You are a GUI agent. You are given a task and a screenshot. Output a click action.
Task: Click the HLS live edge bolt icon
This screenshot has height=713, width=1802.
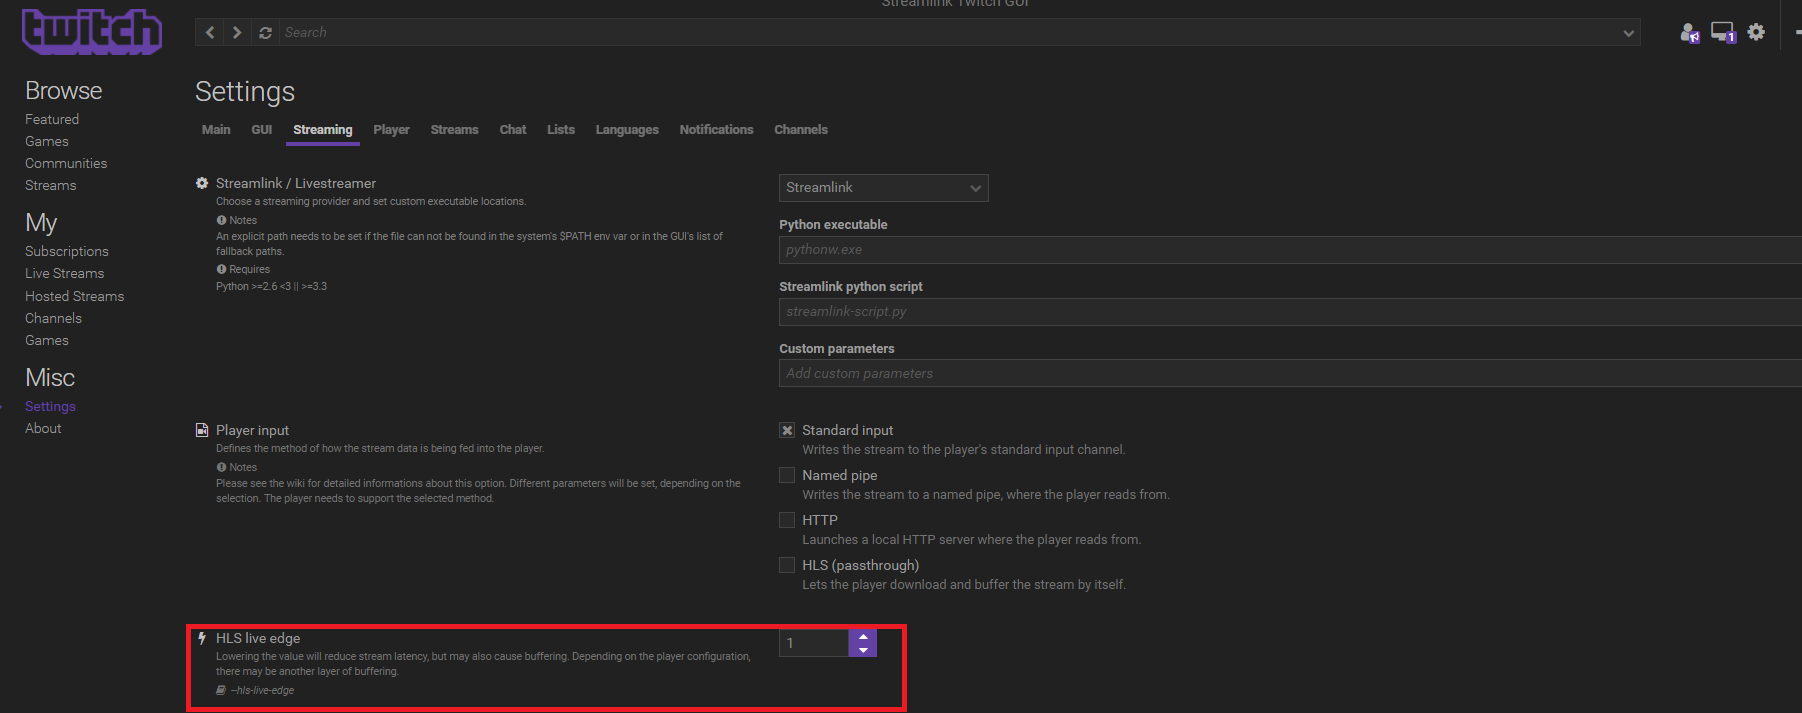[x=202, y=638]
